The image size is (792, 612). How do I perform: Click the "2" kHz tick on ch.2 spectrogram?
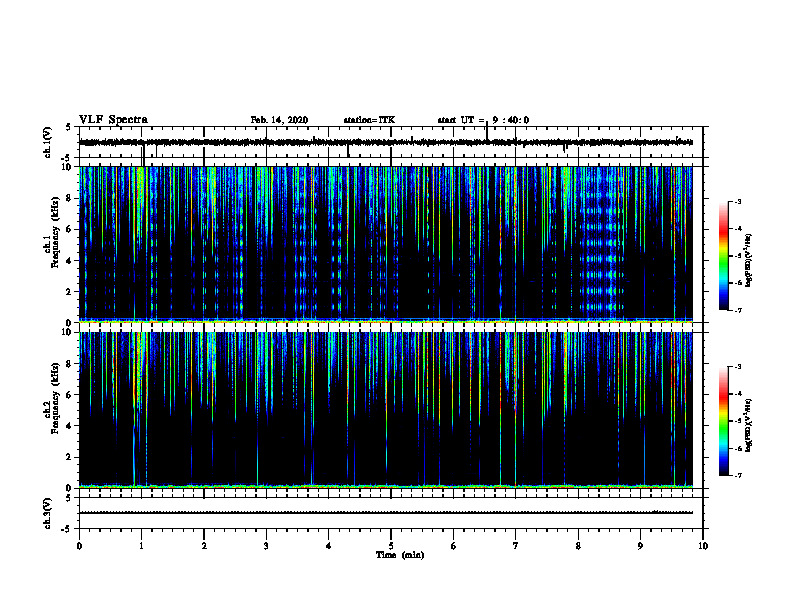70,457
